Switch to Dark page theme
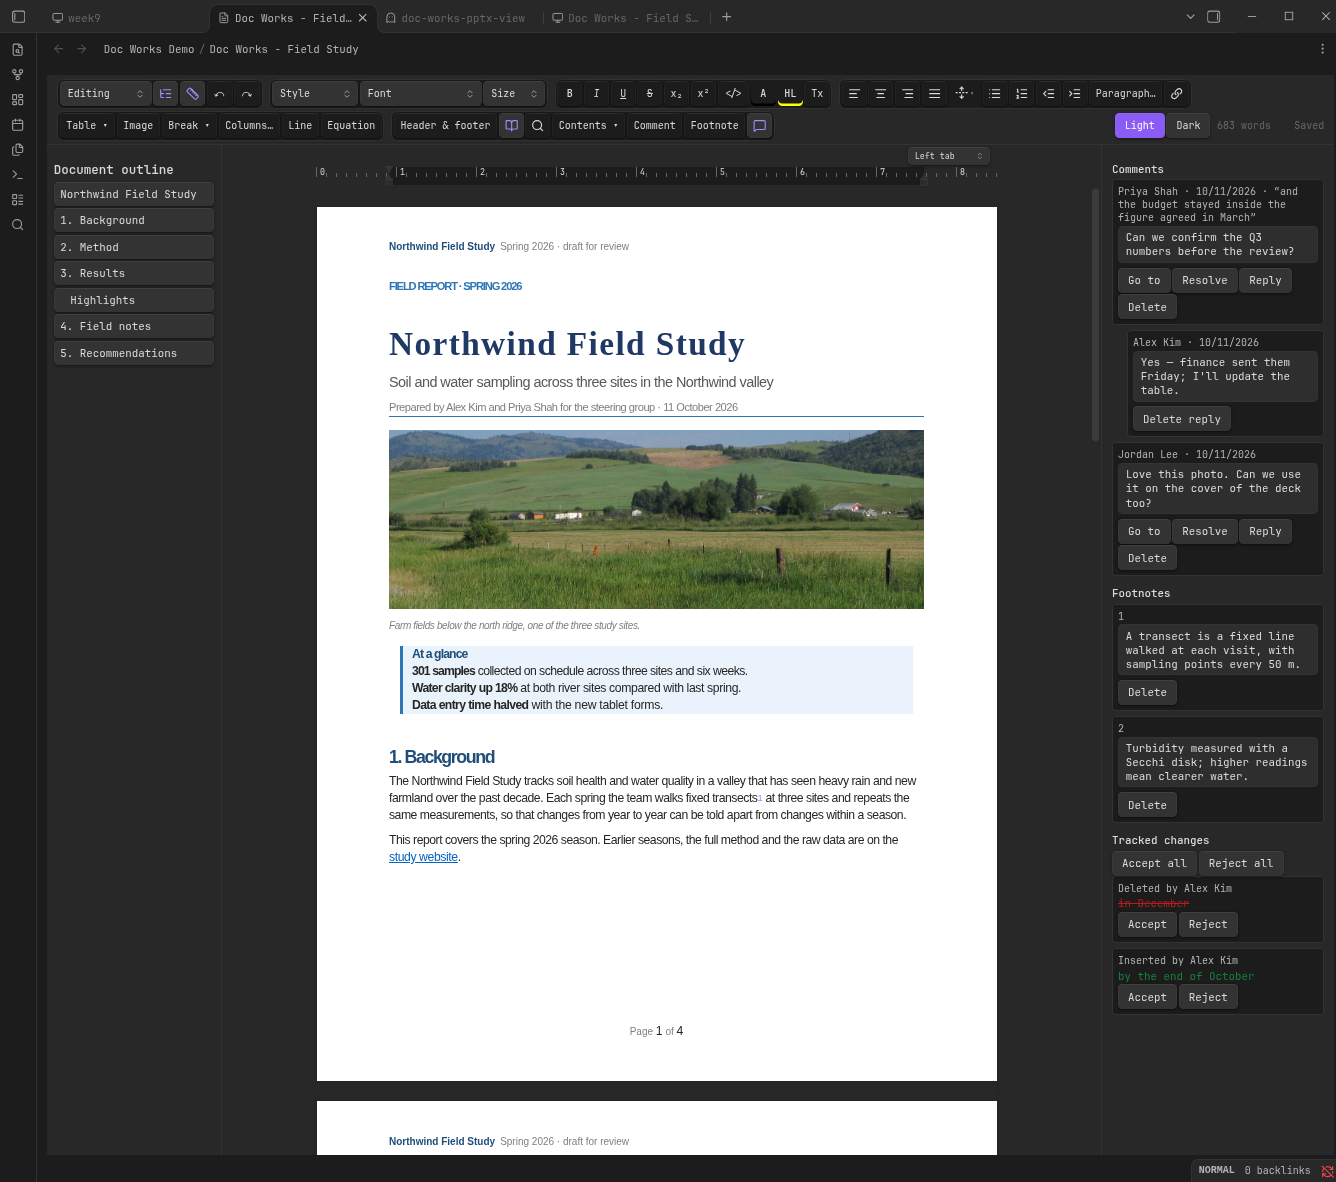1336x1182 pixels. 1188,125
